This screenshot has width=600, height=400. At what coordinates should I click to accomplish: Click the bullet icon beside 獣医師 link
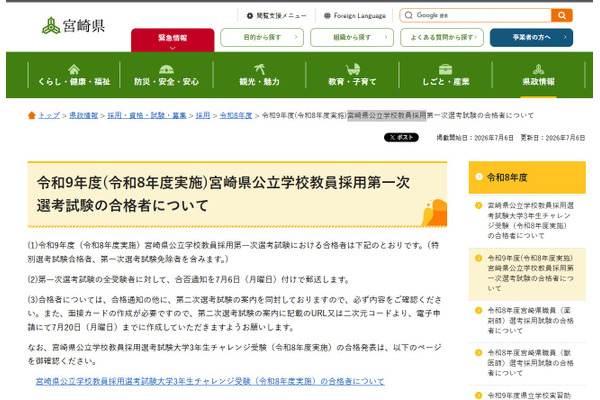(478, 353)
